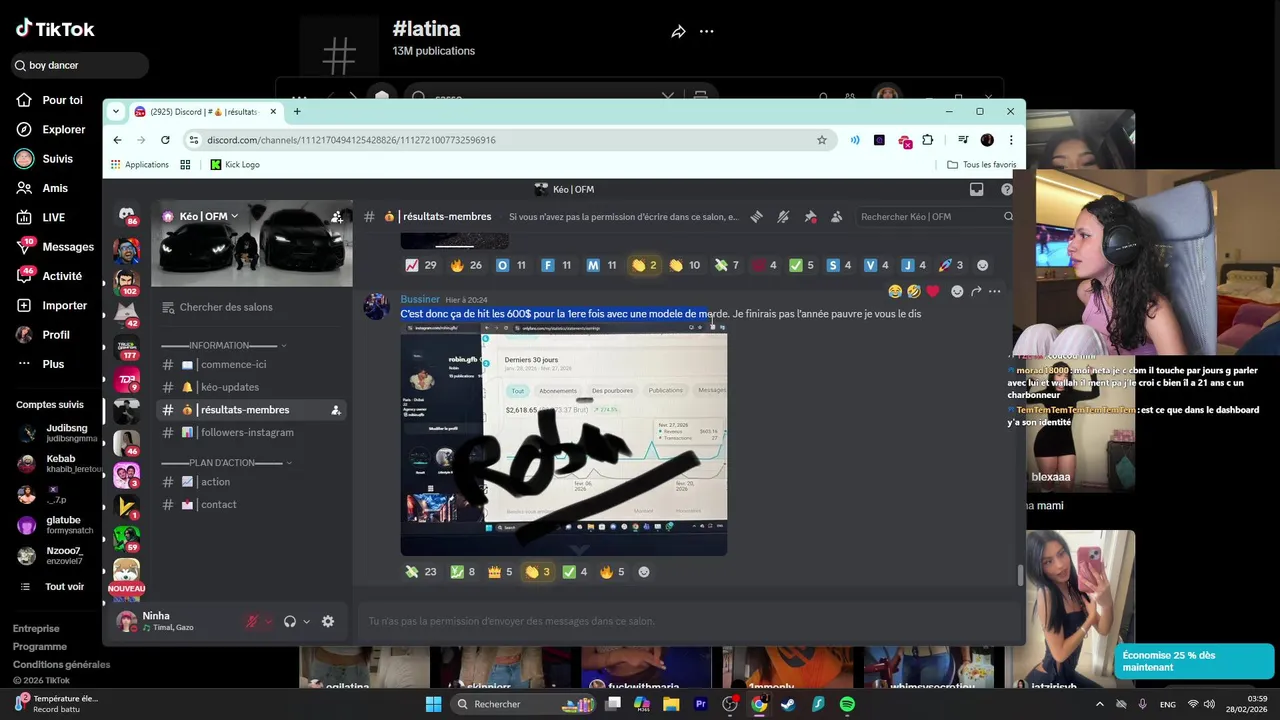Add reaction smiley after bottom reactions row
Screen dimensions: 1280x720
(x=644, y=572)
